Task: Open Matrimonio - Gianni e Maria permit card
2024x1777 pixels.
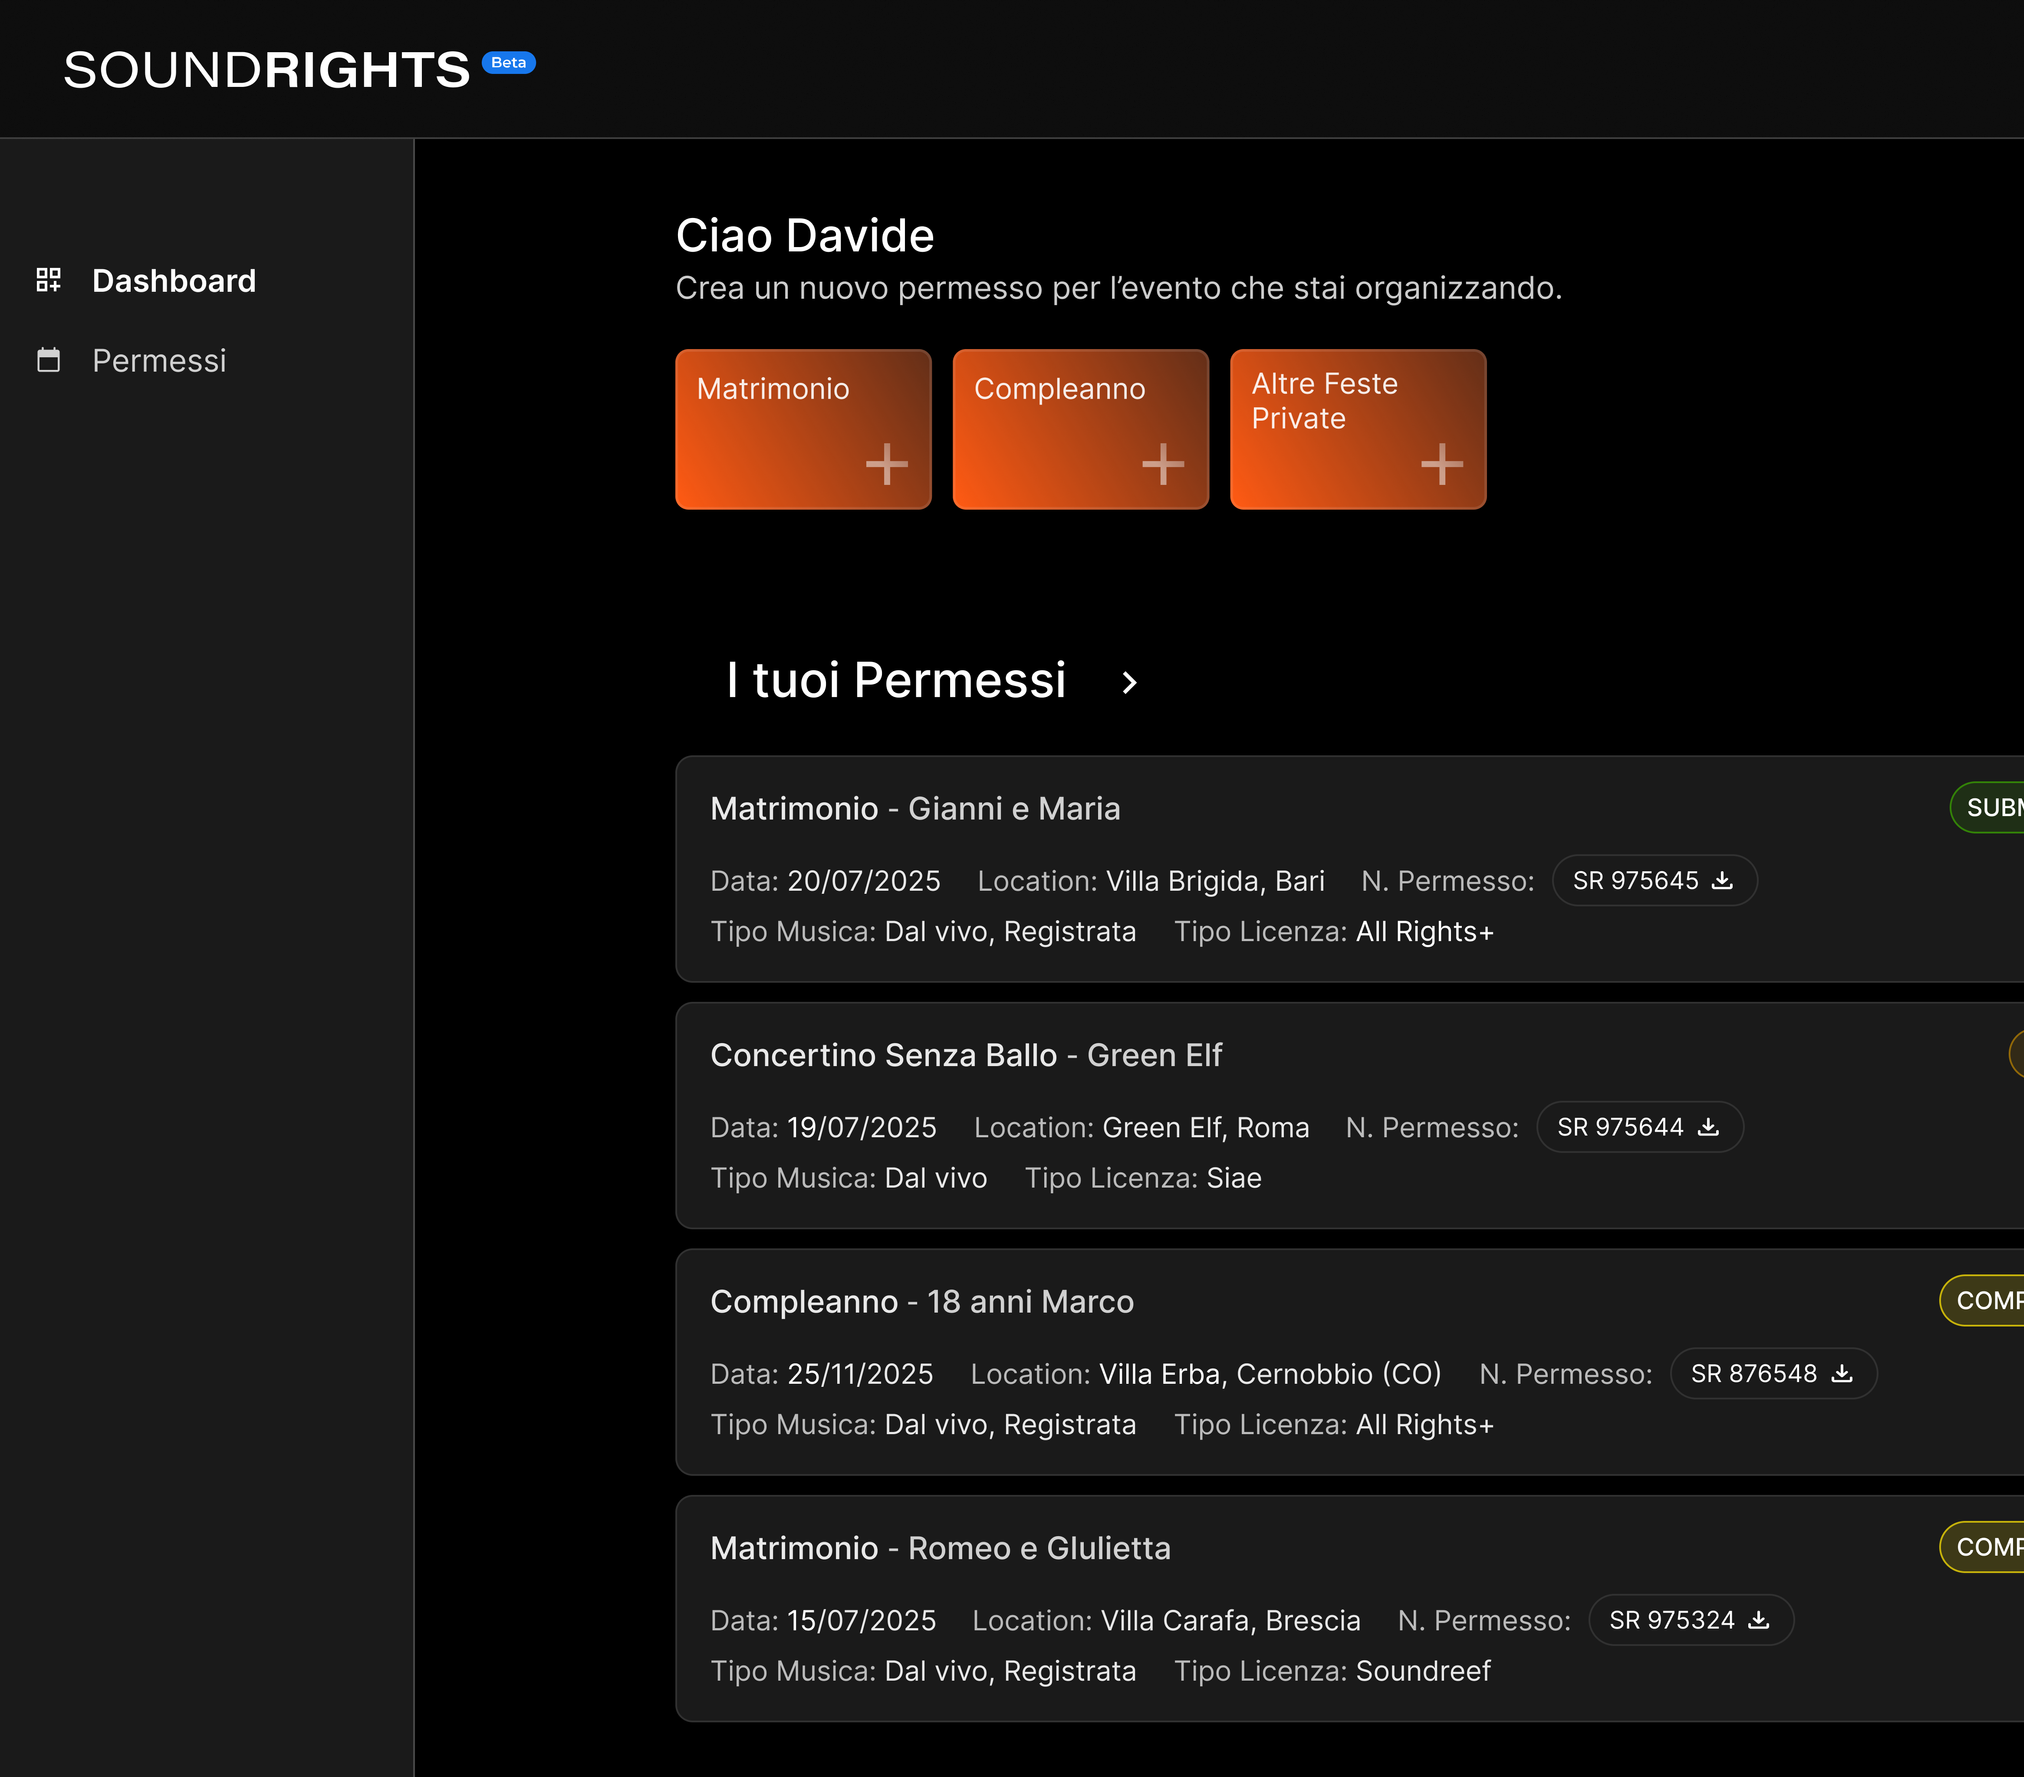Action: pos(915,808)
